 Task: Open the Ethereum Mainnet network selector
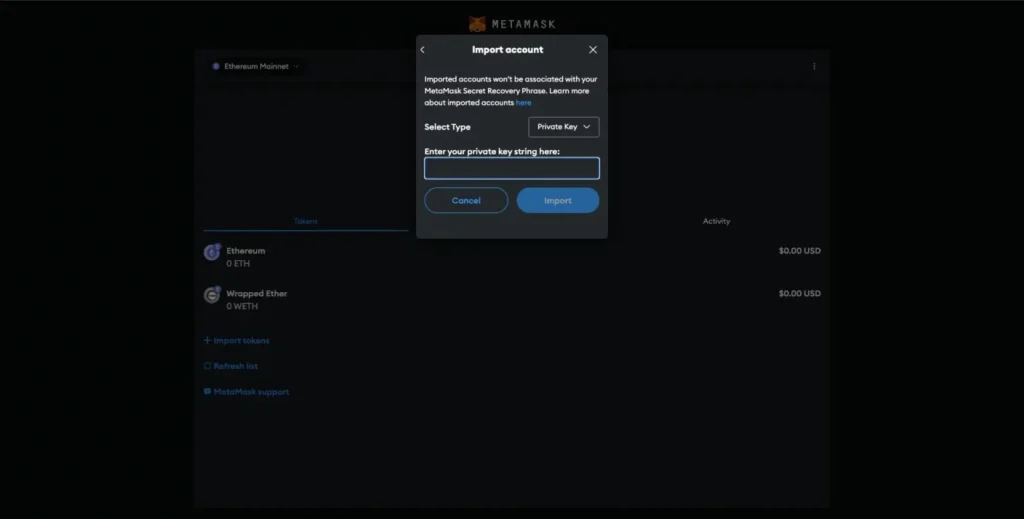tap(256, 66)
